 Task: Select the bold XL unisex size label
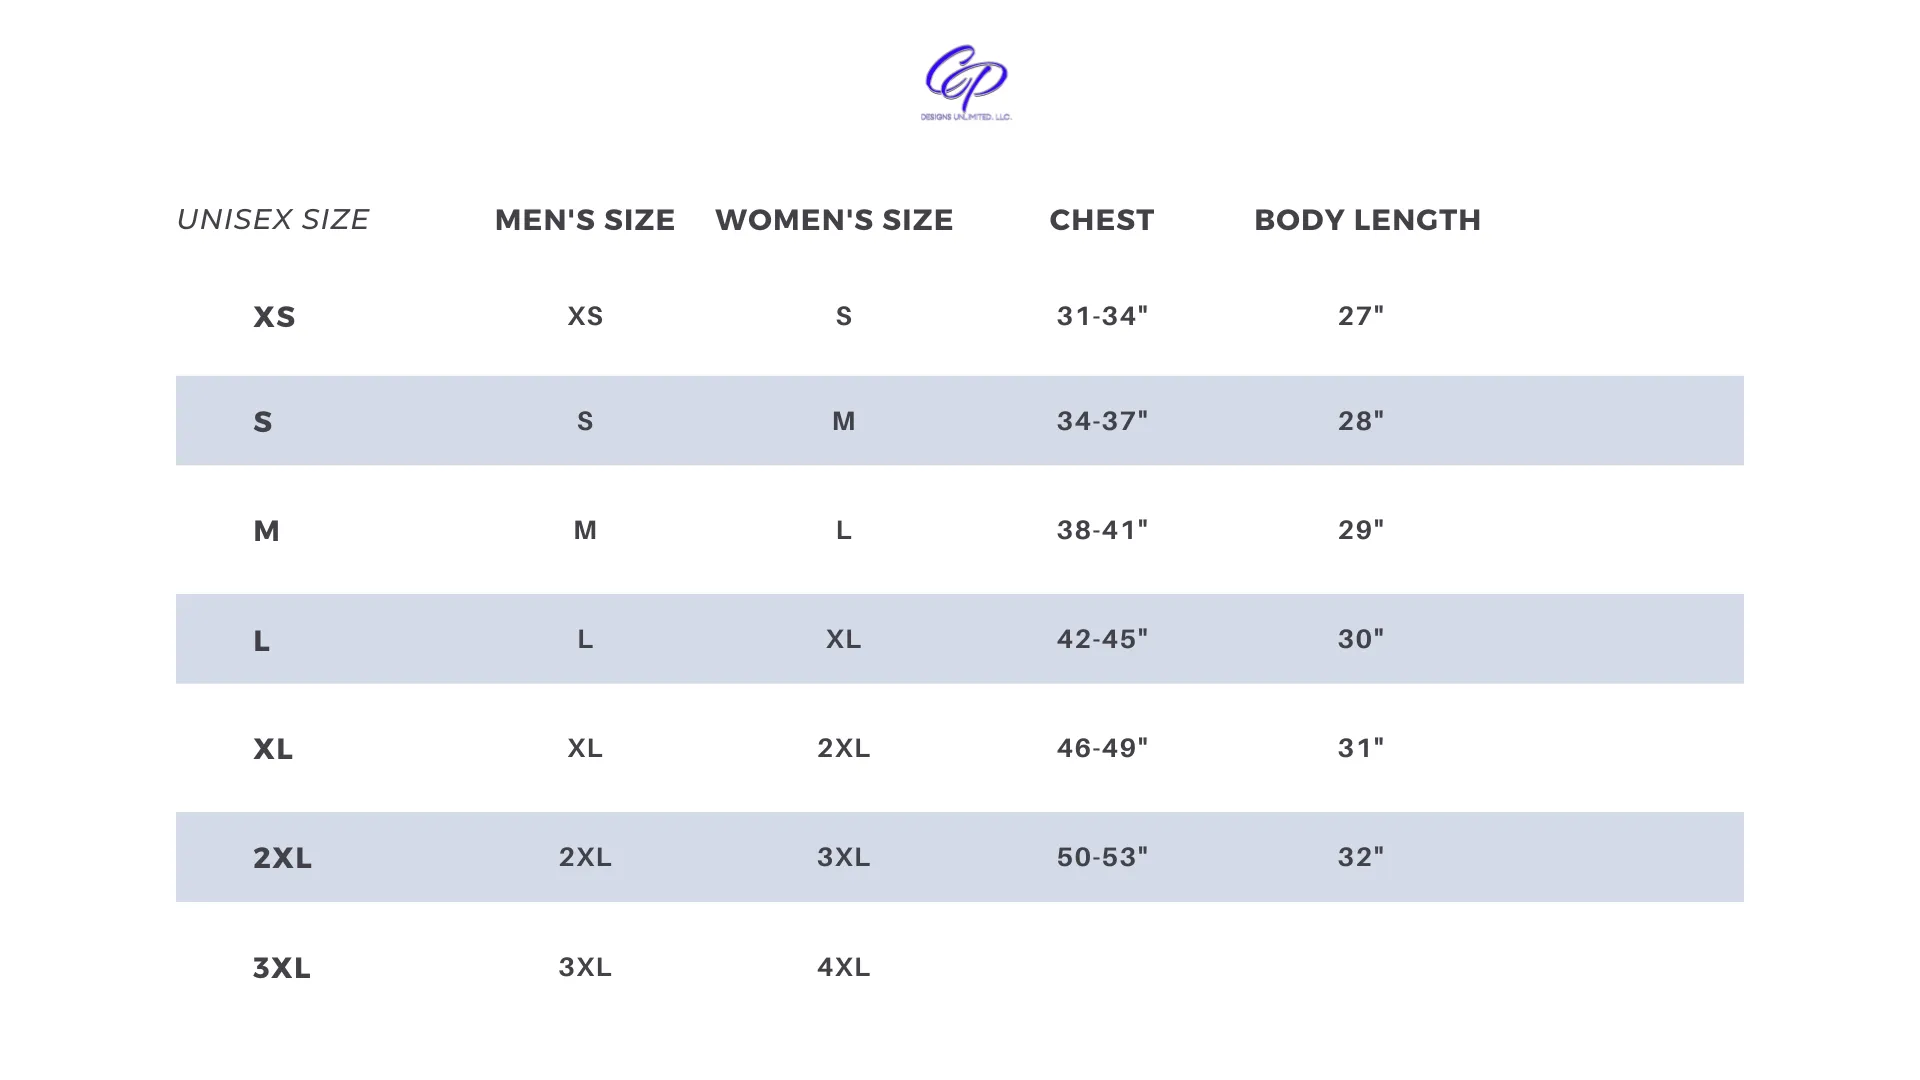pyautogui.click(x=273, y=749)
